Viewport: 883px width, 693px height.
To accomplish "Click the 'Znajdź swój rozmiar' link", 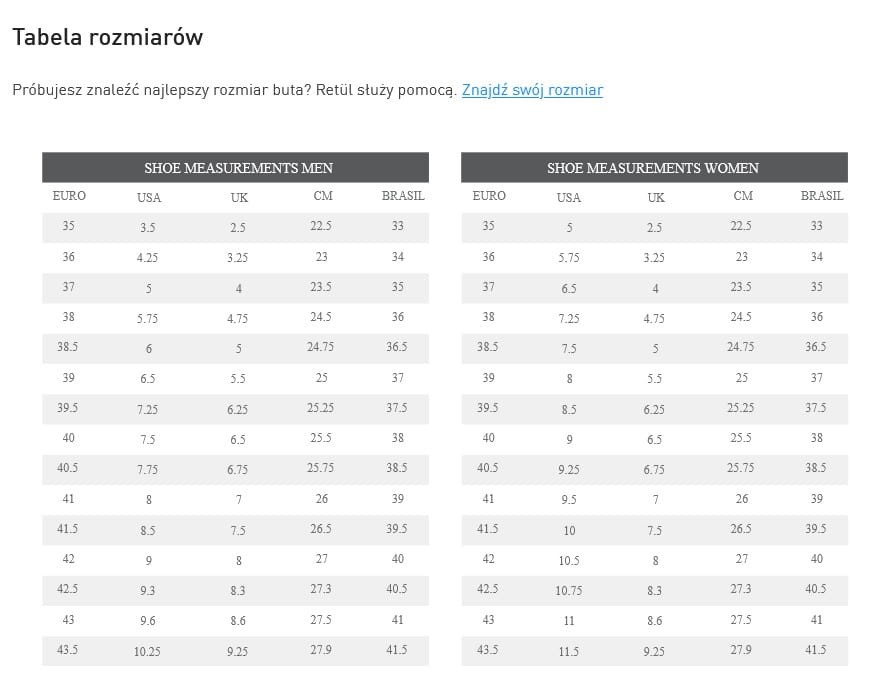I will point(532,90).
